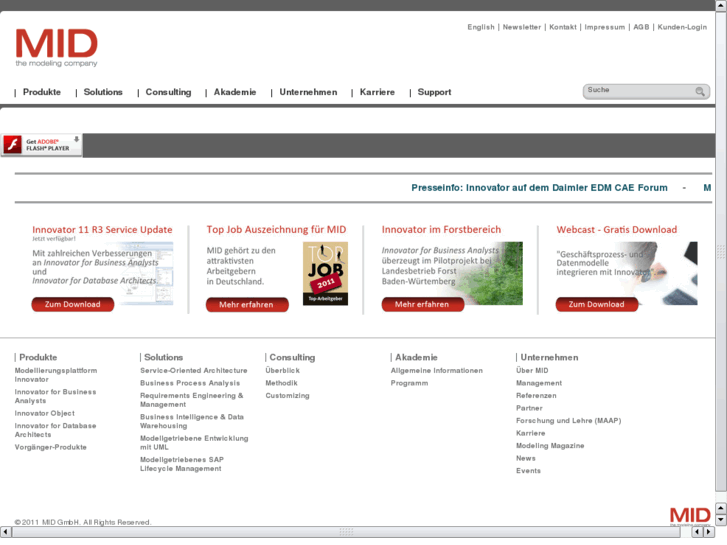Open footer Events link

[528, 471]
